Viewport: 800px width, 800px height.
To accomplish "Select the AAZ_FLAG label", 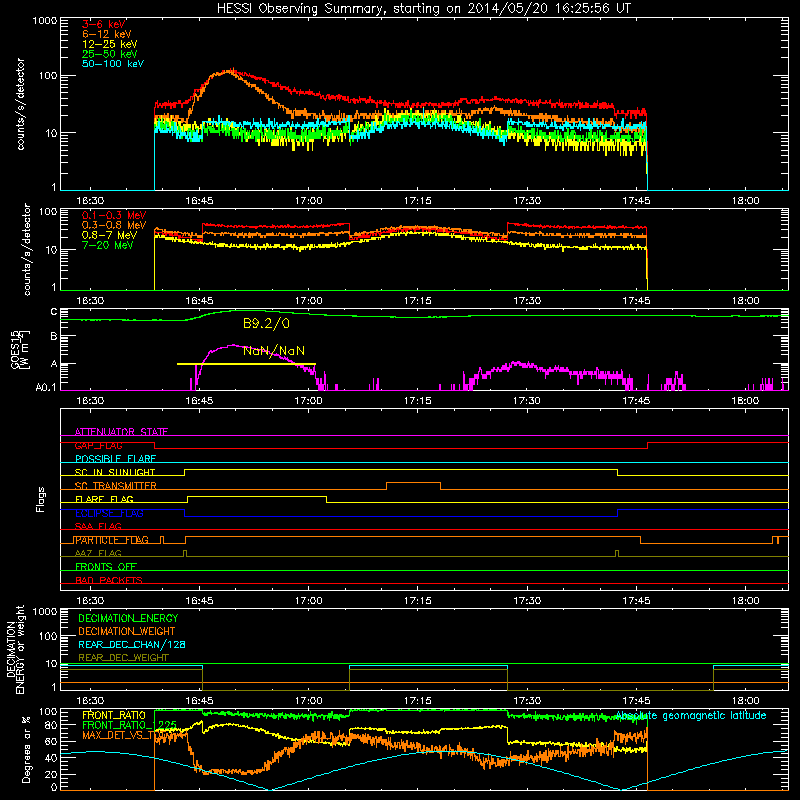I will (x=98, y=553).
